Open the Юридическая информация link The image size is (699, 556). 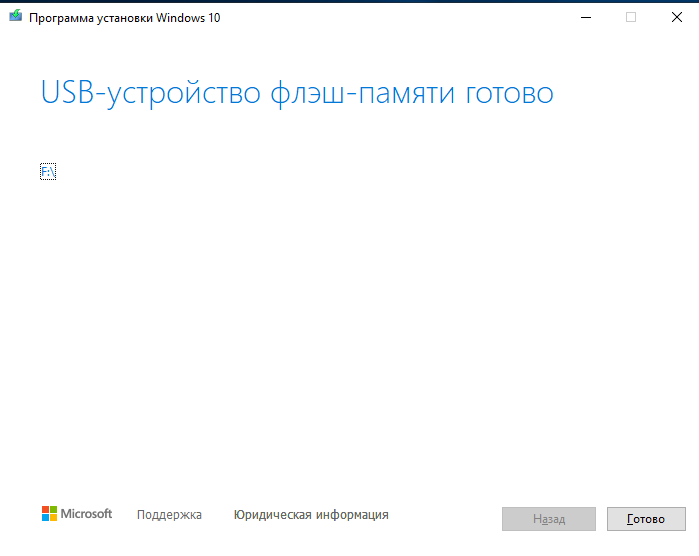point(311,515)
